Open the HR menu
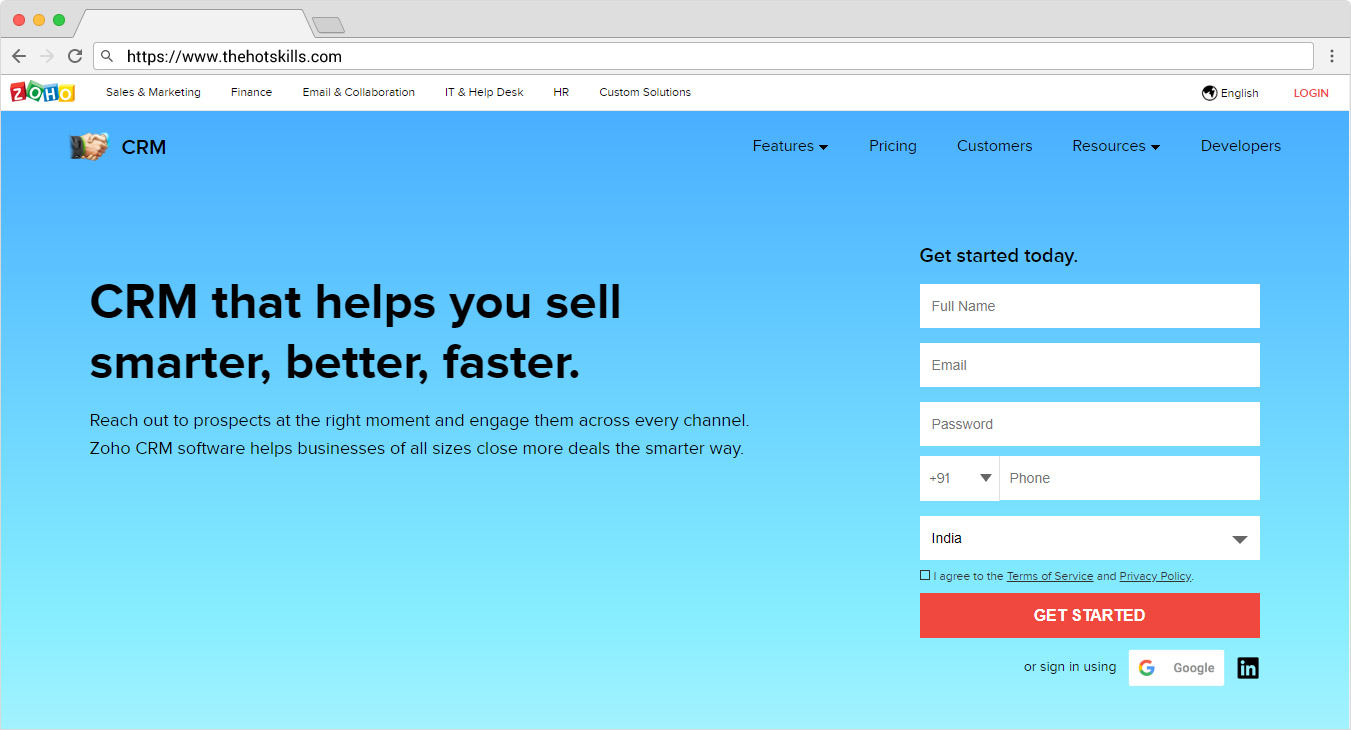1351x730 pixels. coord(561,92)
